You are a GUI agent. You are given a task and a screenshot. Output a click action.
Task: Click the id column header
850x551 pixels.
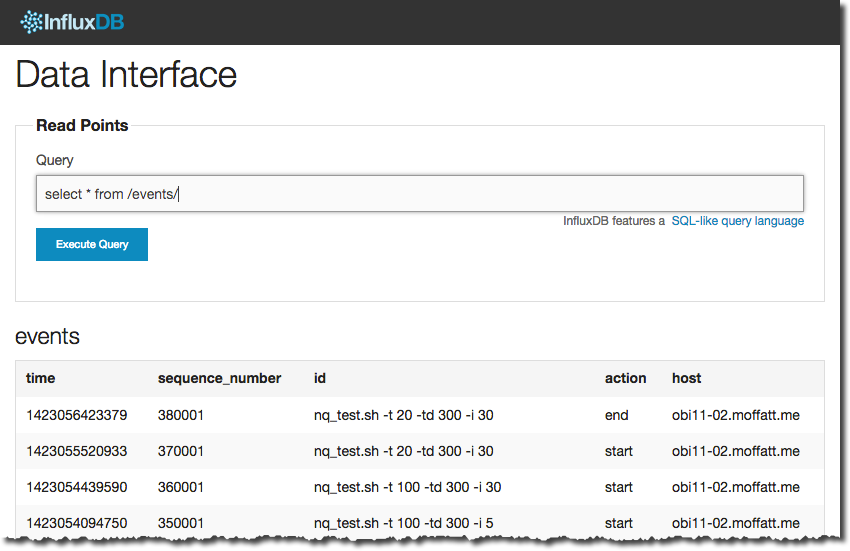(320, 378)
